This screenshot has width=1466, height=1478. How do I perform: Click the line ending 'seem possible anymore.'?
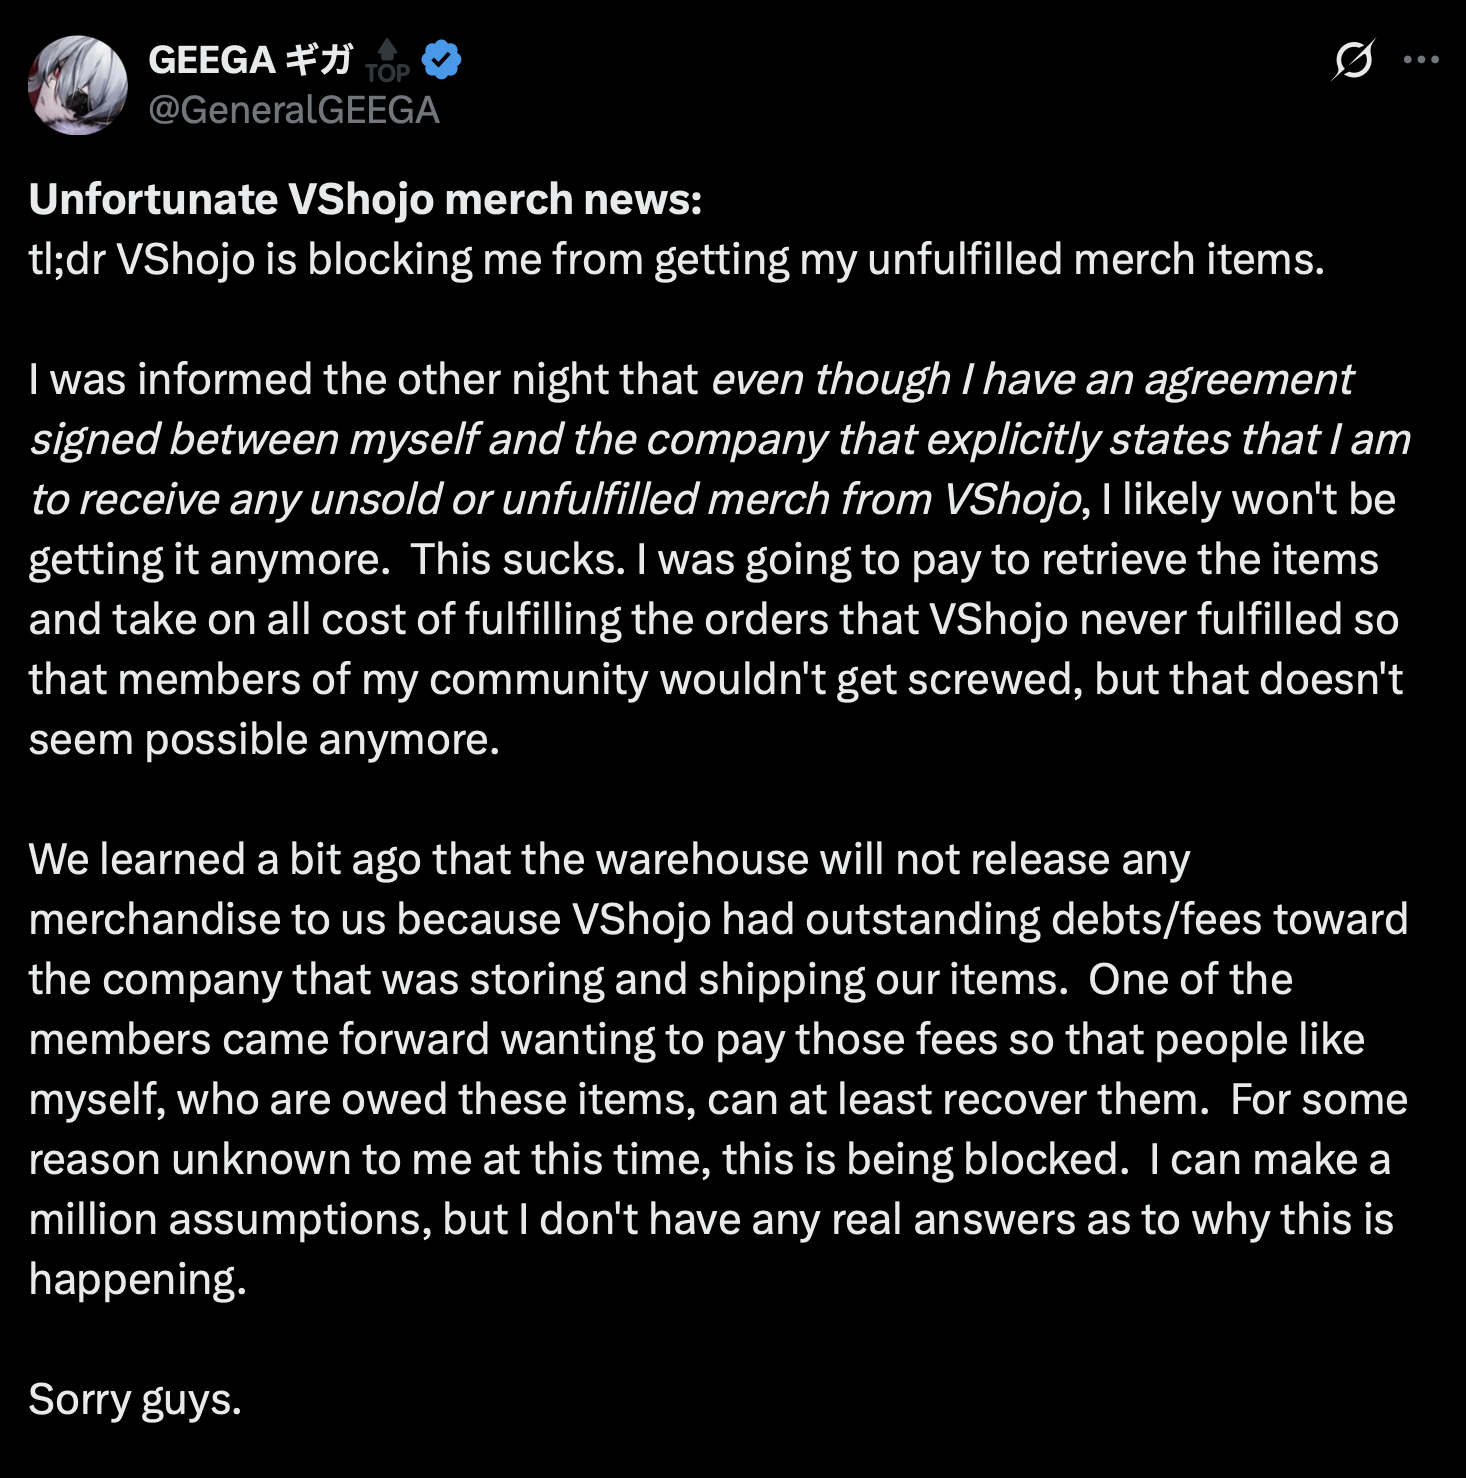(x=264, y=740)
